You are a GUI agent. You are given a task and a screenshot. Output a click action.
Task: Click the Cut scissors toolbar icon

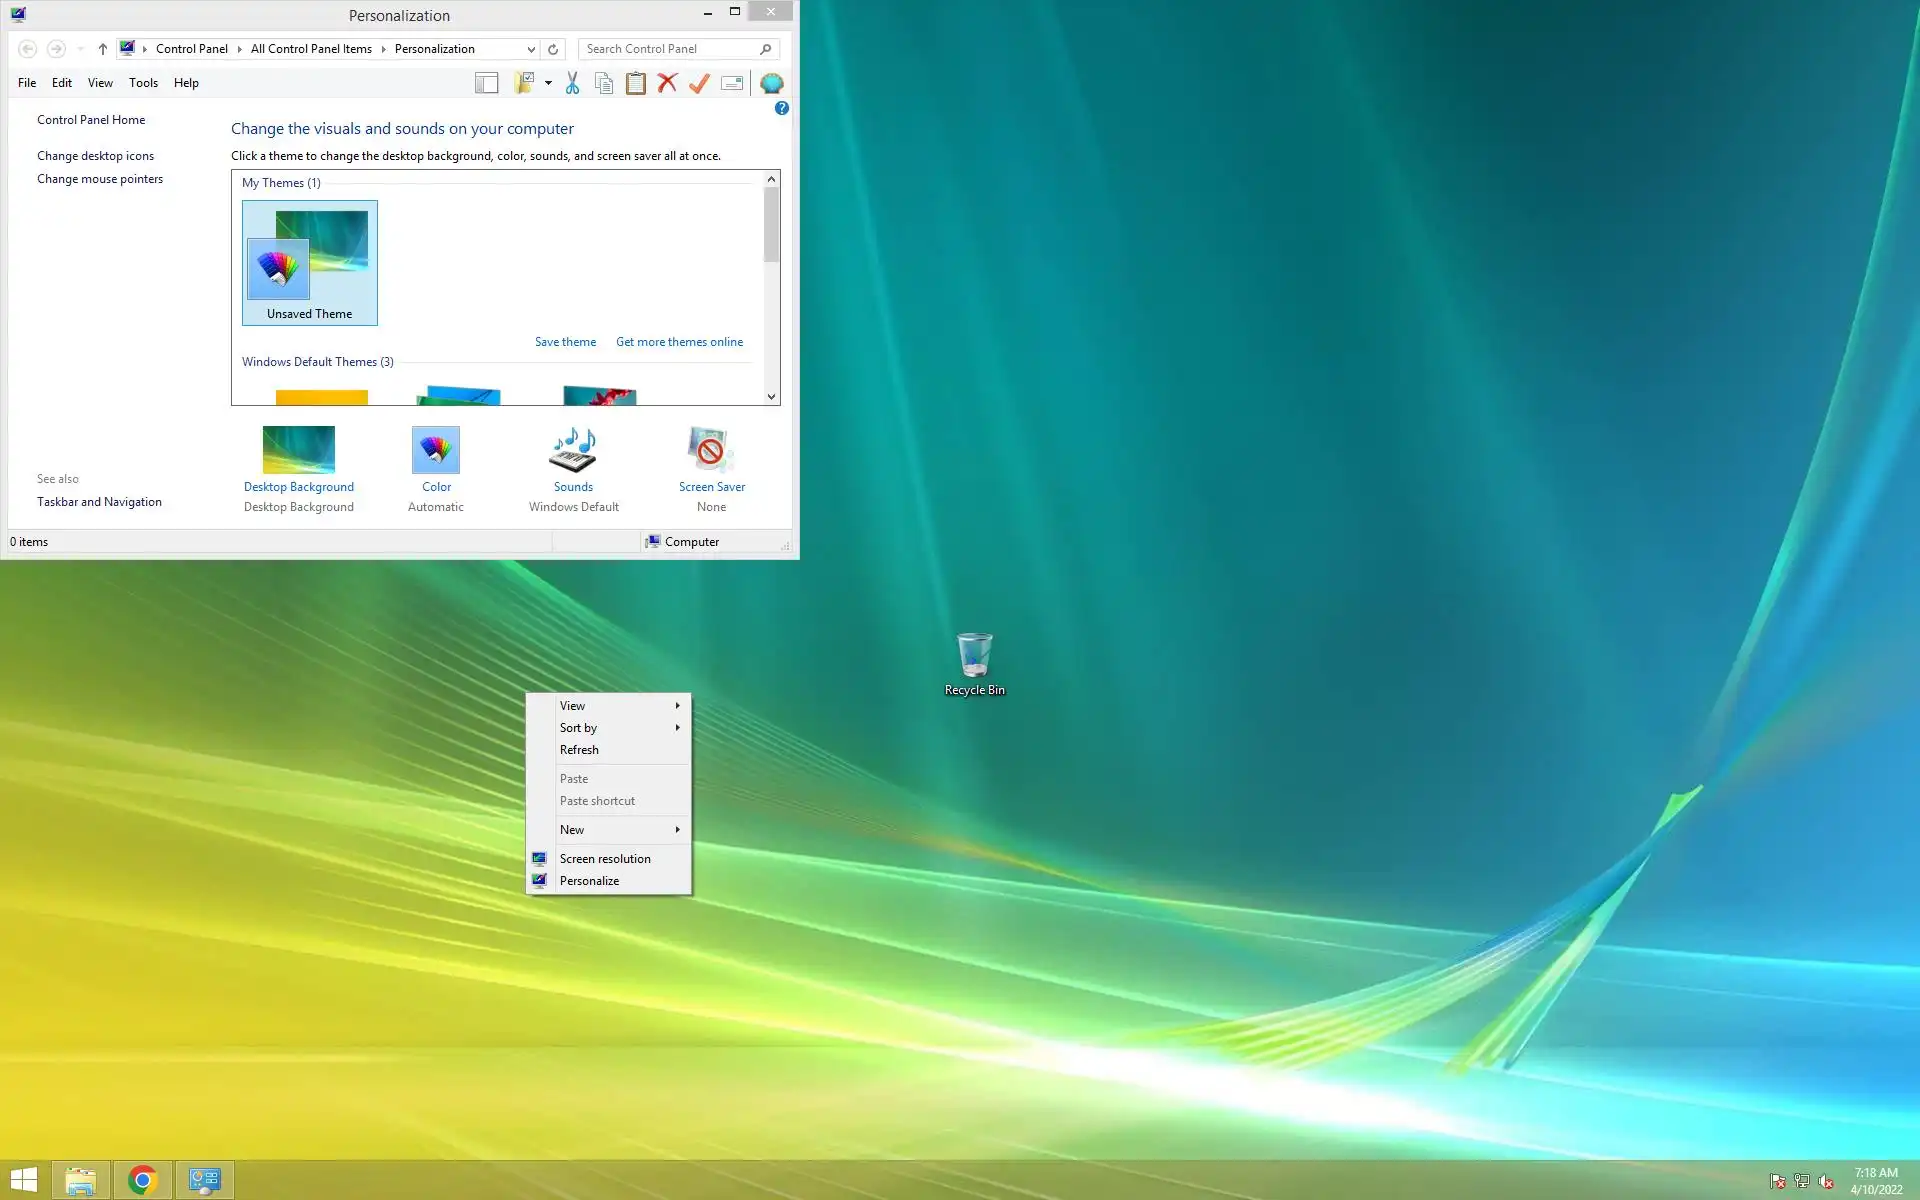(572, 83)
